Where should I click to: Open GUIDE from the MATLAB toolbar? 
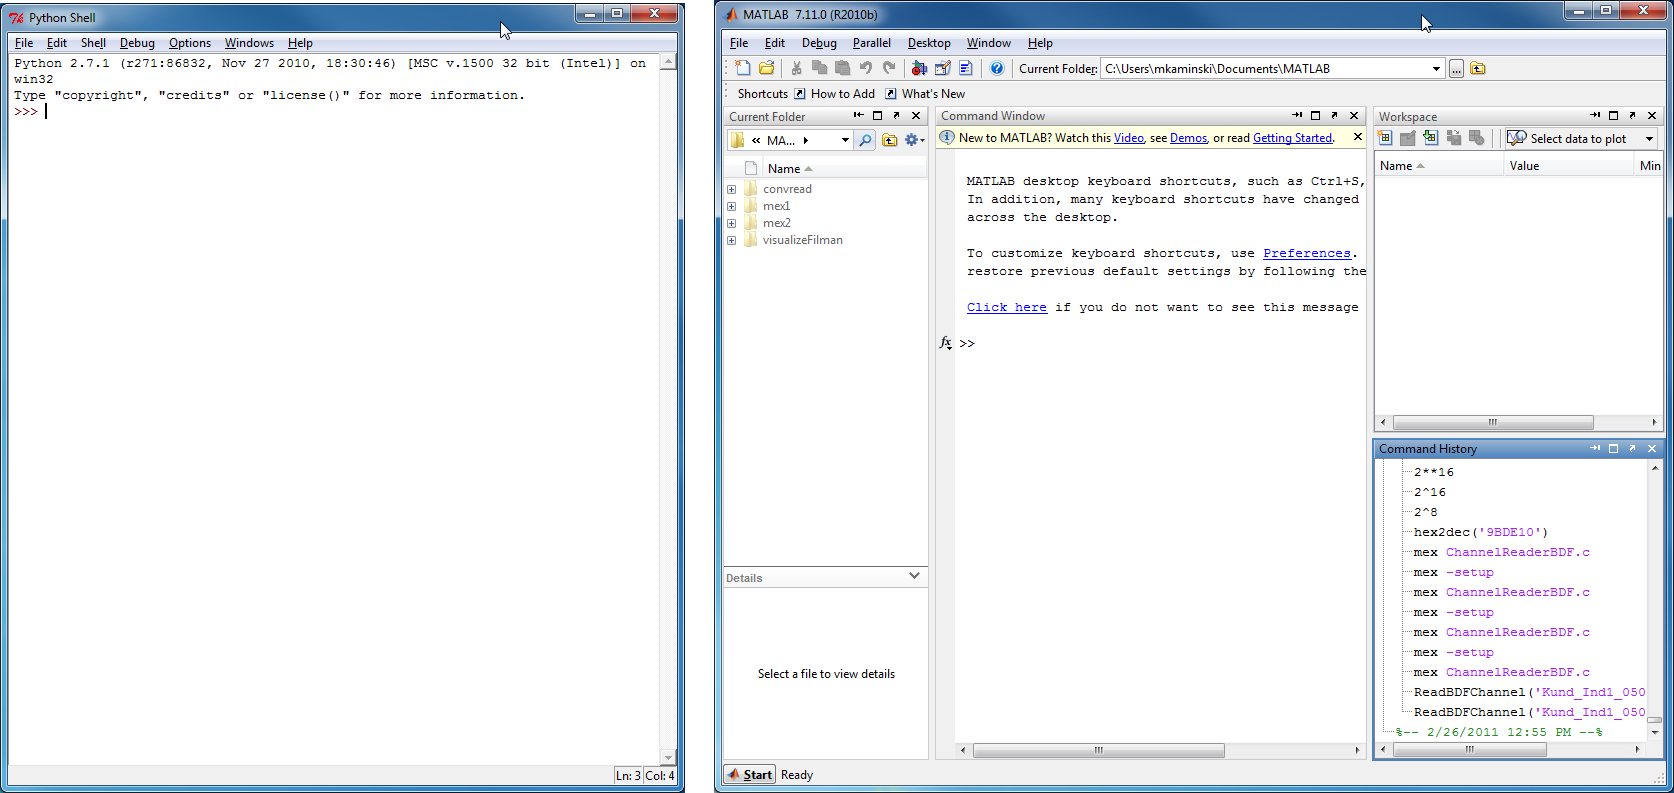click(x=942, y=68)
